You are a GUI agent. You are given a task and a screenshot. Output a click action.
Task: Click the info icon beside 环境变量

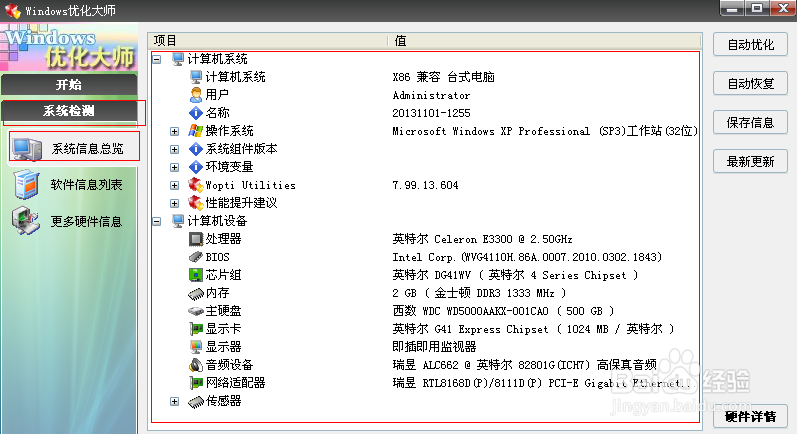(196, 167)
